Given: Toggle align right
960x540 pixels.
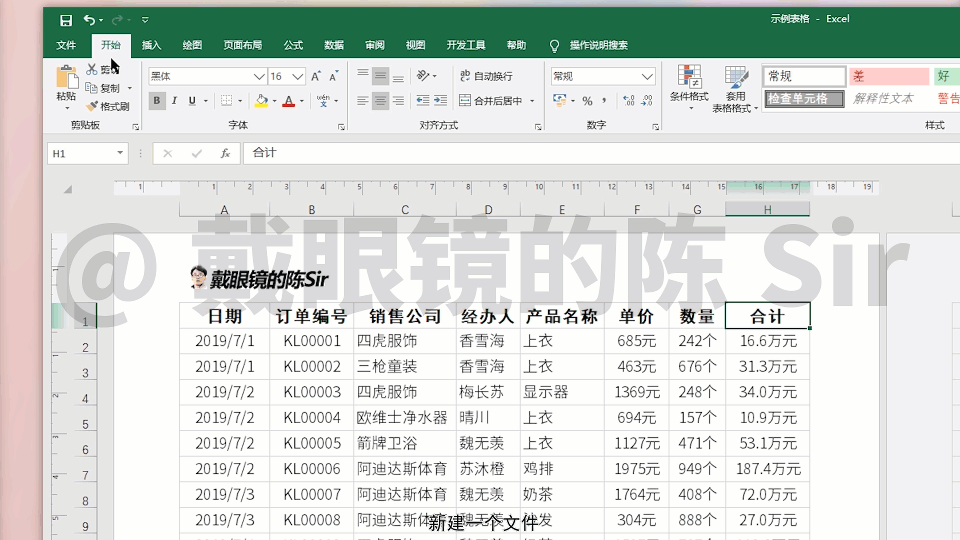Looking at the screenshot, I should point(398,100).
